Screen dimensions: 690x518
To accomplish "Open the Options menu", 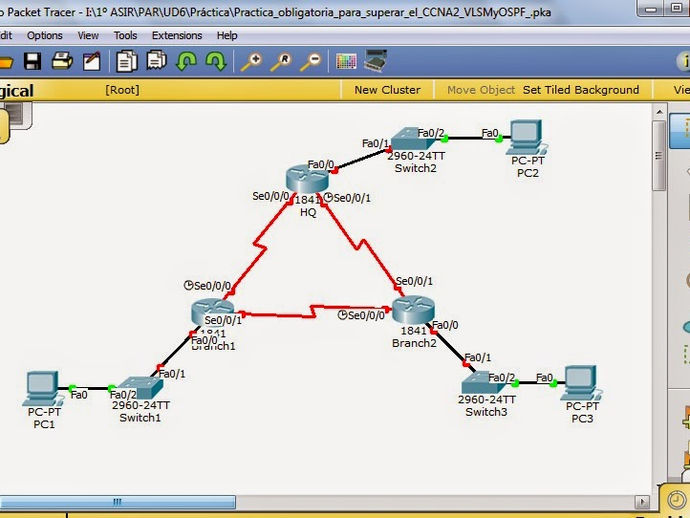I will pos(44,35).
